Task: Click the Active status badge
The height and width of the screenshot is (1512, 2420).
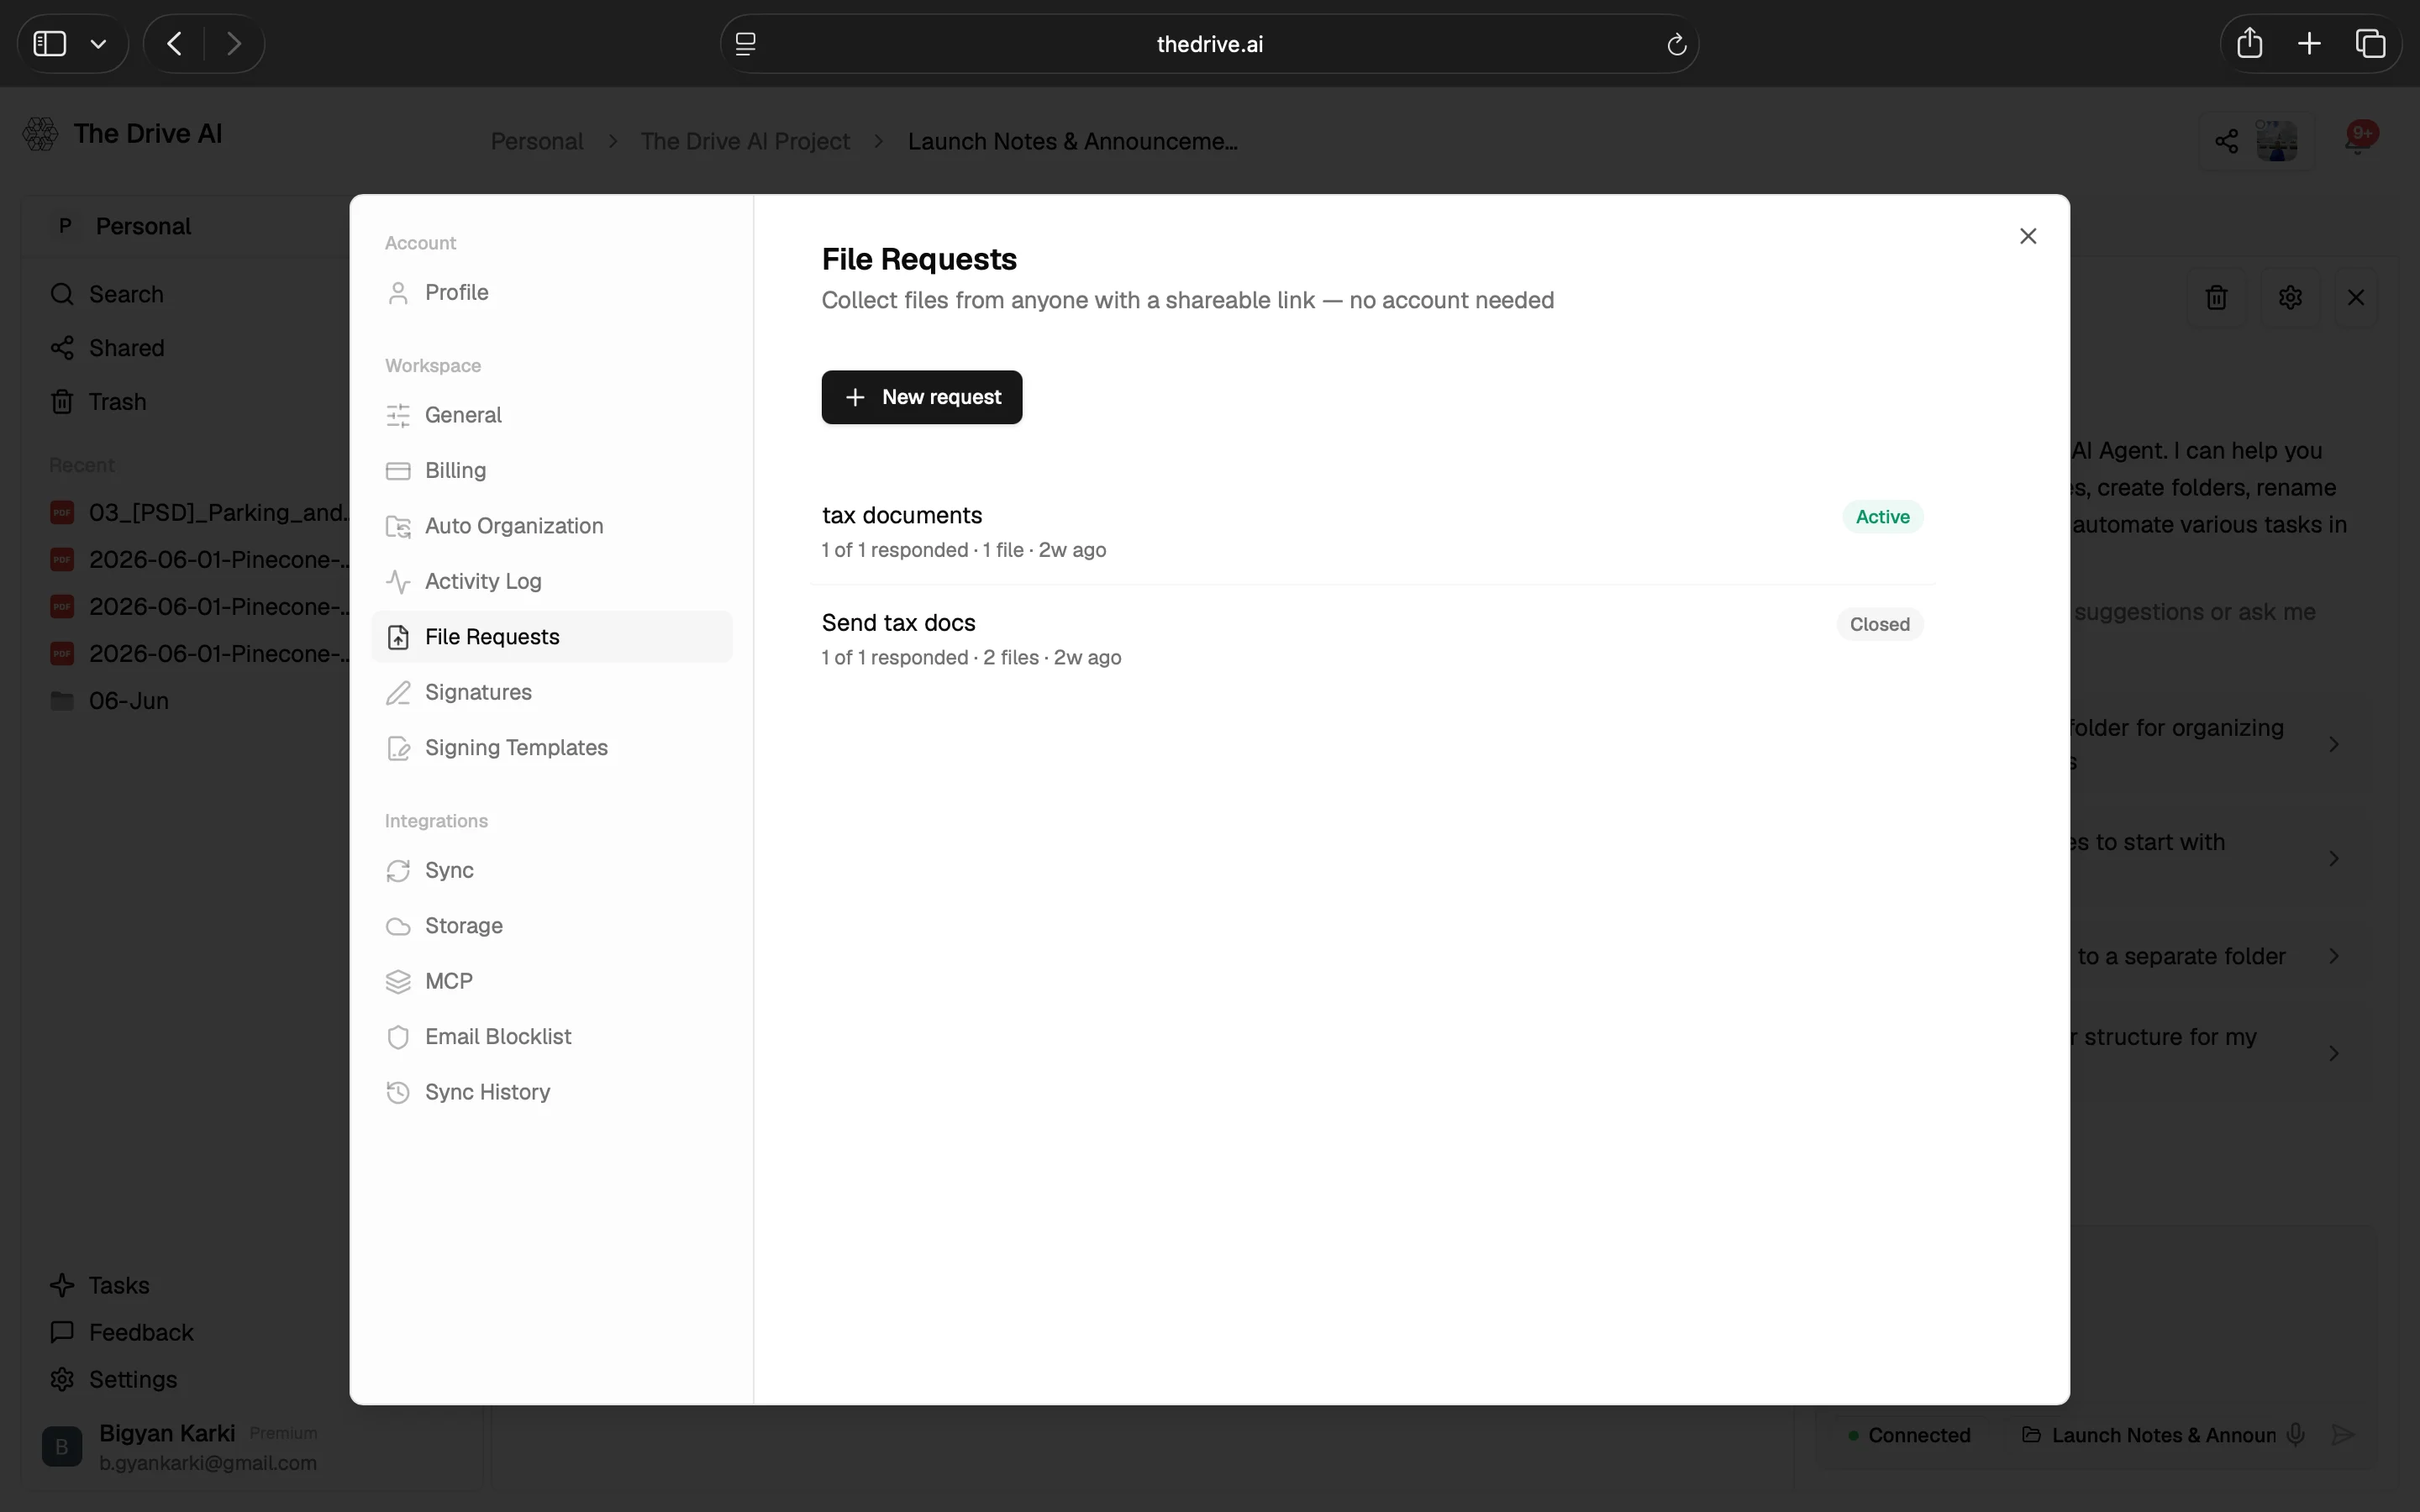Action: point(1882,517)
